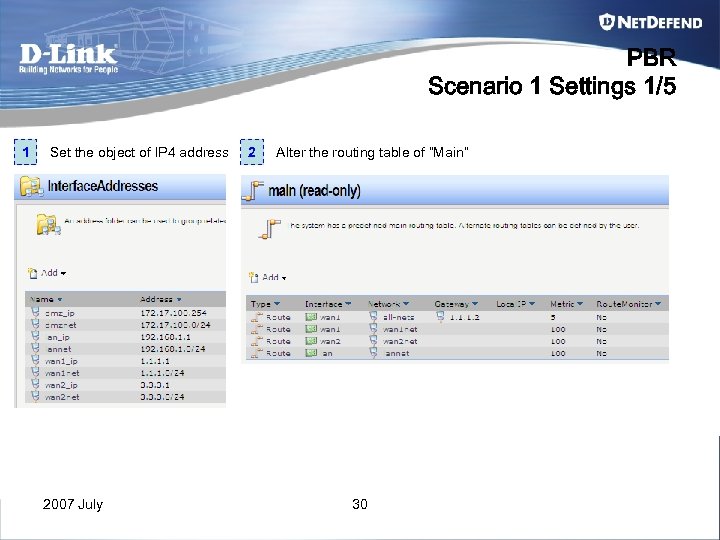Open the Add menu in InterfaceAddresses panel

47,273
